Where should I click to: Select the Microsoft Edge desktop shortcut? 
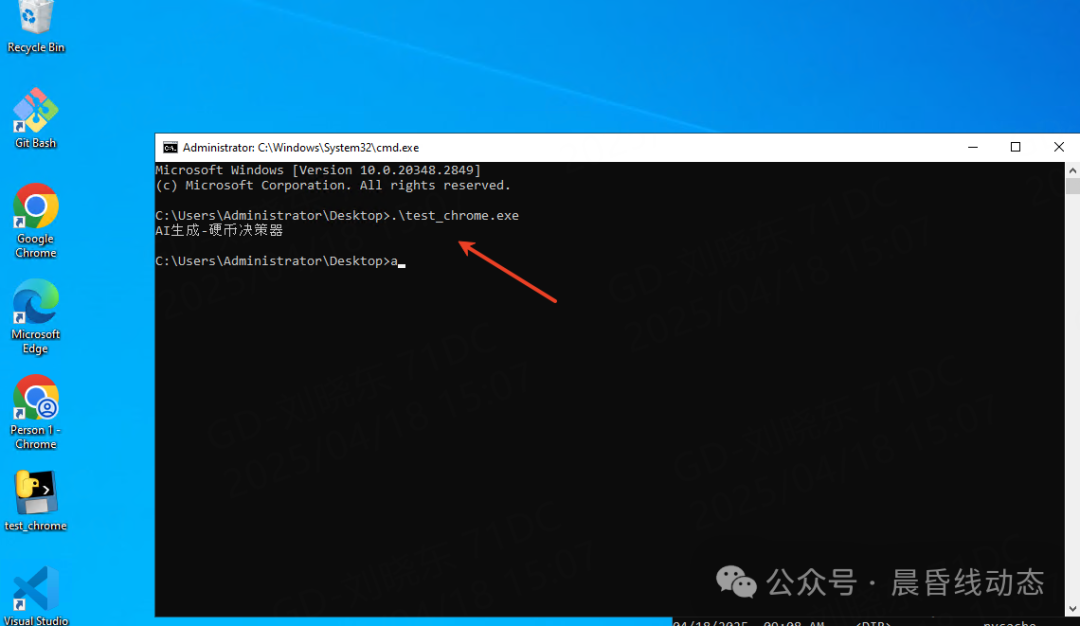pyautogui.click(x=36, y=311)
